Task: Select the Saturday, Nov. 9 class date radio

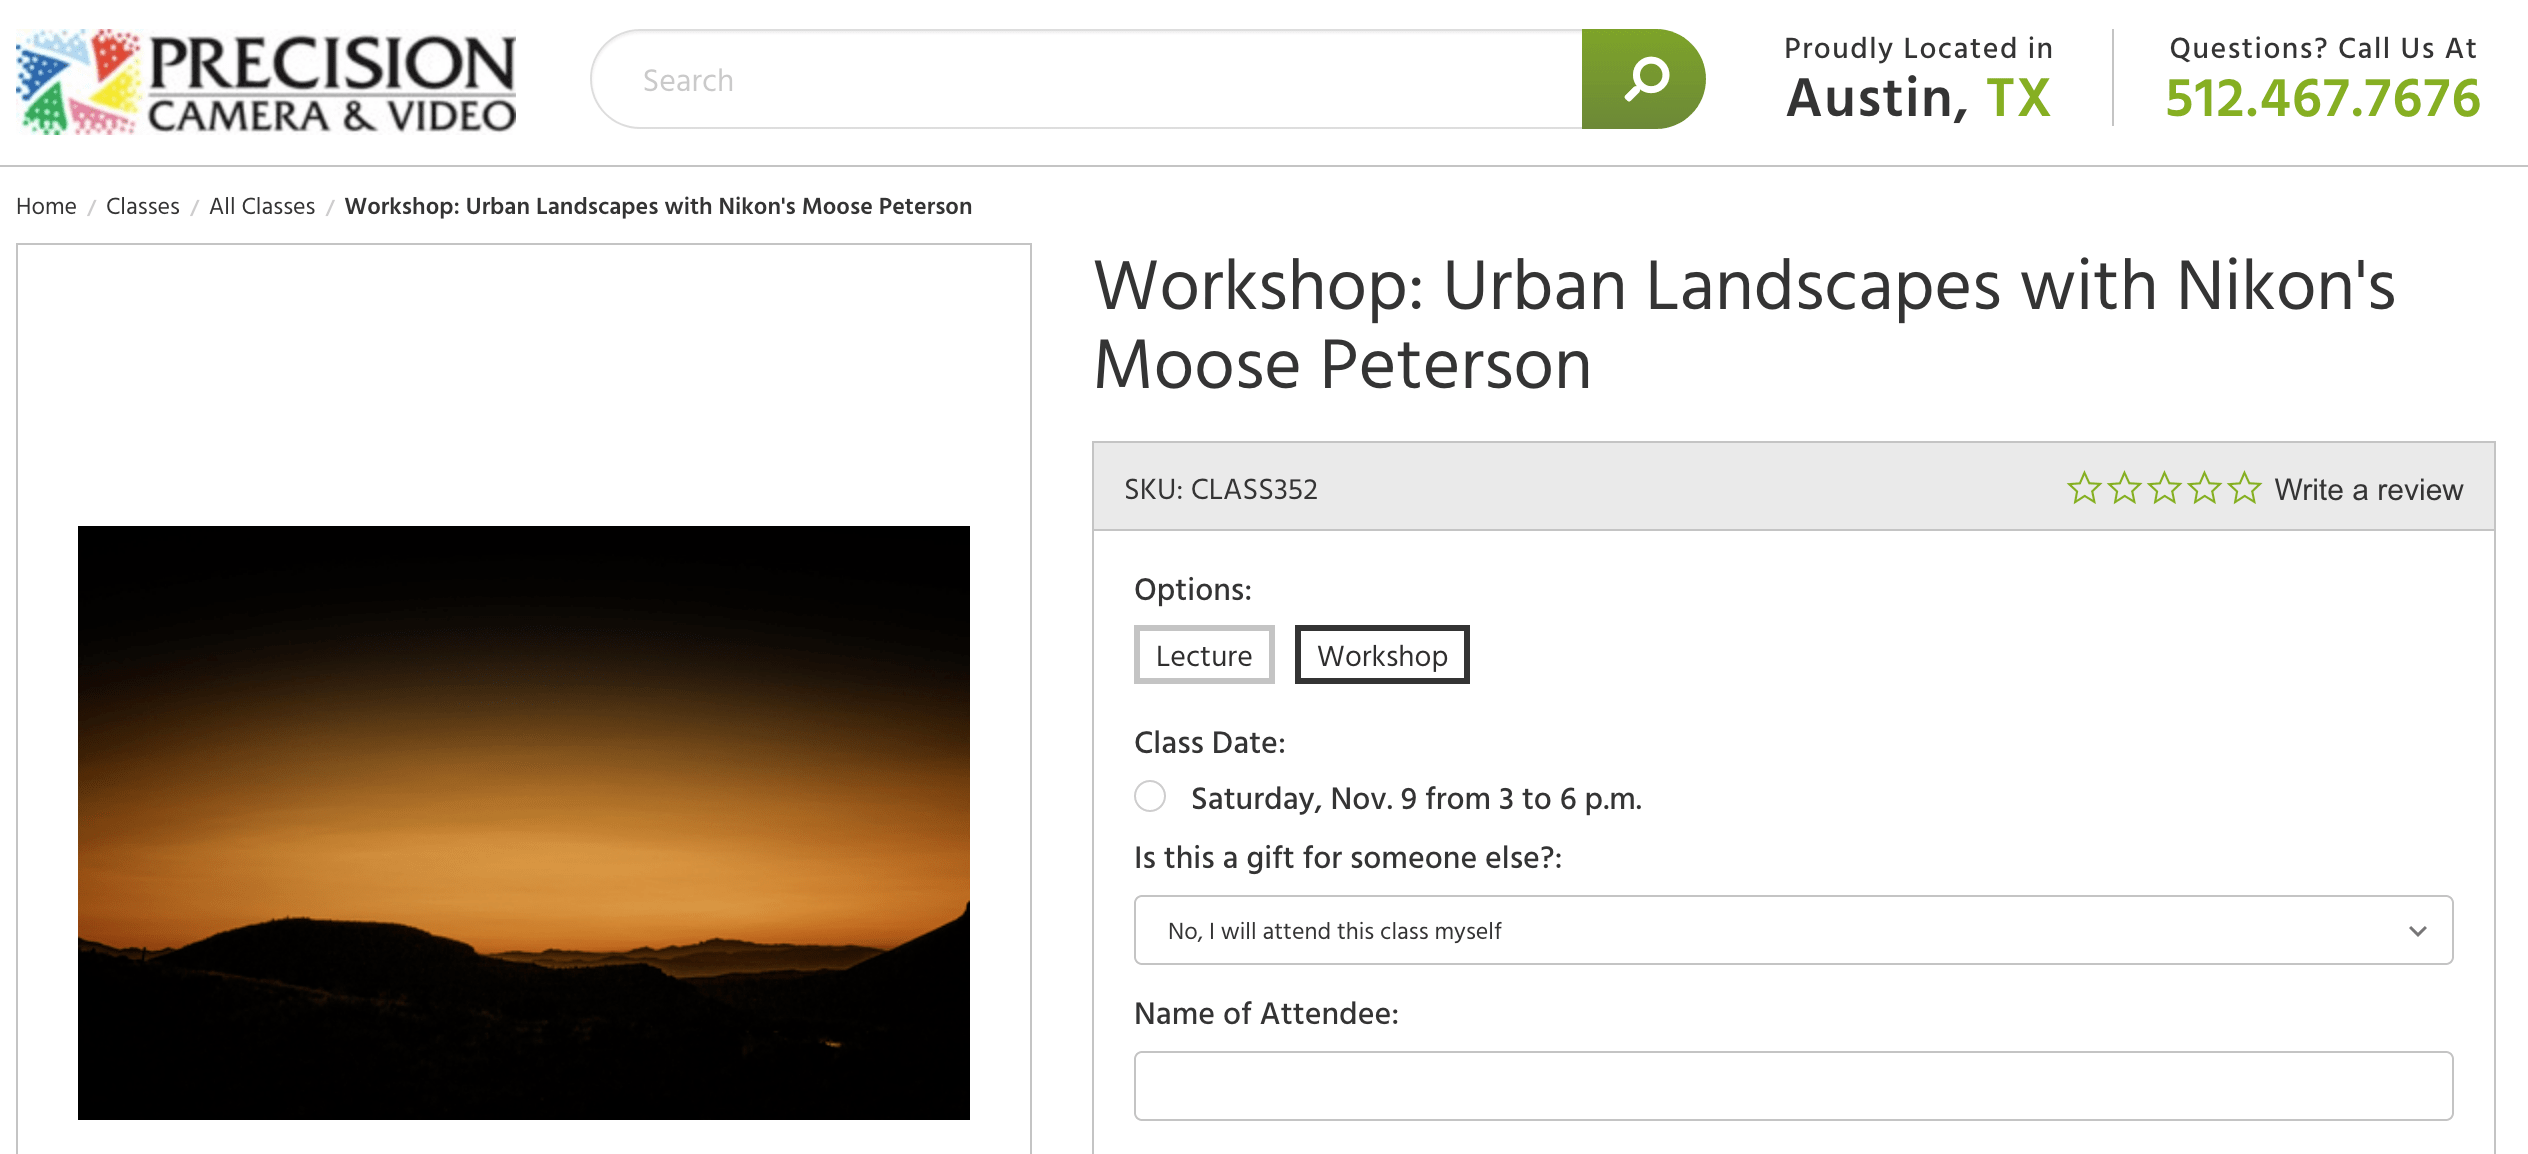Action: (x=1150, y=797)
